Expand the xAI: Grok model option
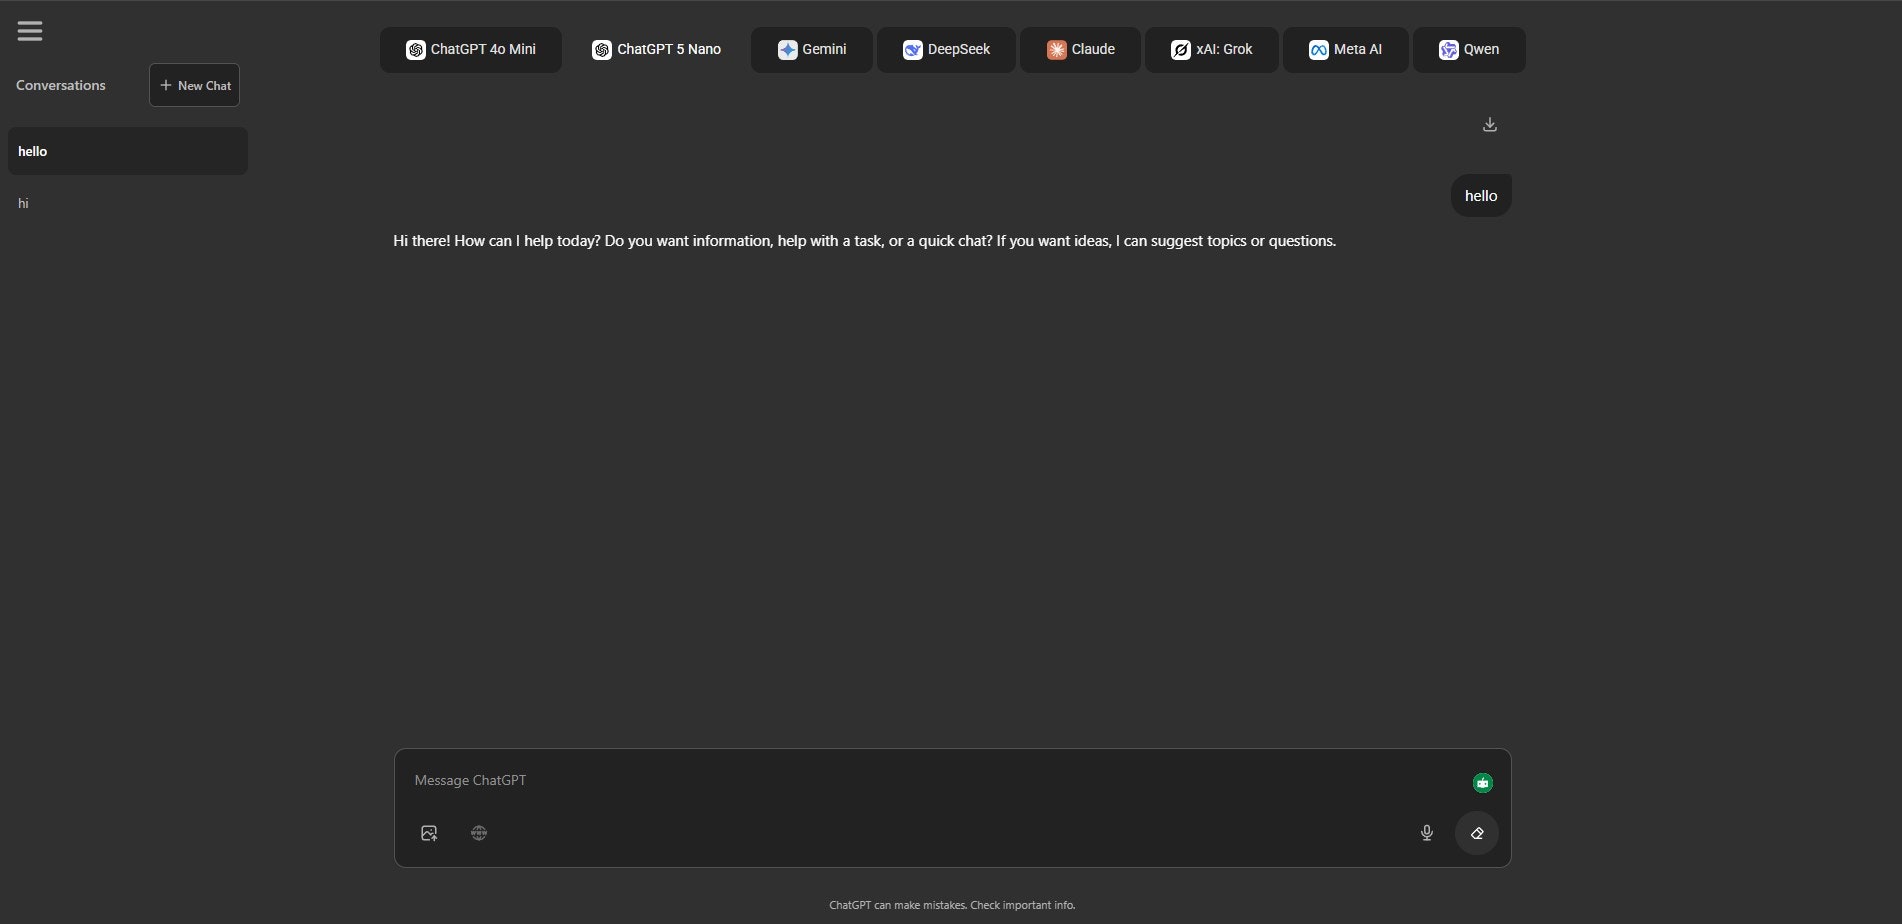This screenshot has height=924, width=1902. 1211,48
